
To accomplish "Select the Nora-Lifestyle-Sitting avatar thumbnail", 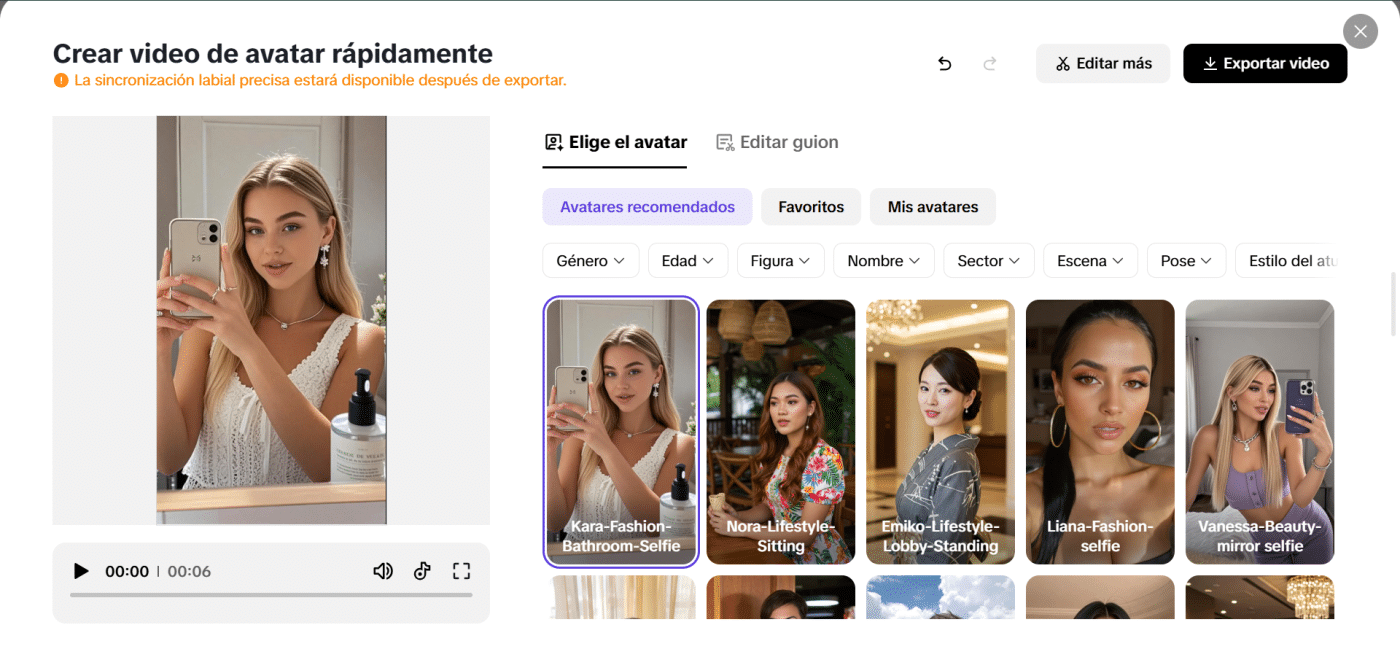I will point(780,431).
